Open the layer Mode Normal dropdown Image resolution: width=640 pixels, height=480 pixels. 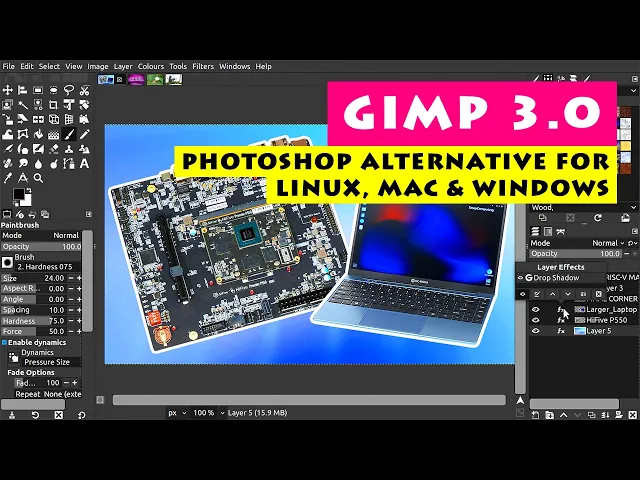pyautogui.click(x=577, y=243)
